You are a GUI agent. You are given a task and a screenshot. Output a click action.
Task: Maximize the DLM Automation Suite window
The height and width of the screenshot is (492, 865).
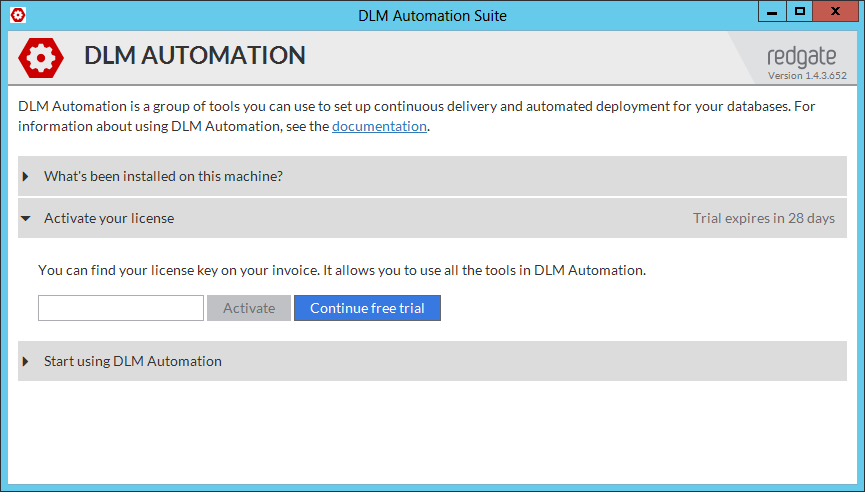799,12
